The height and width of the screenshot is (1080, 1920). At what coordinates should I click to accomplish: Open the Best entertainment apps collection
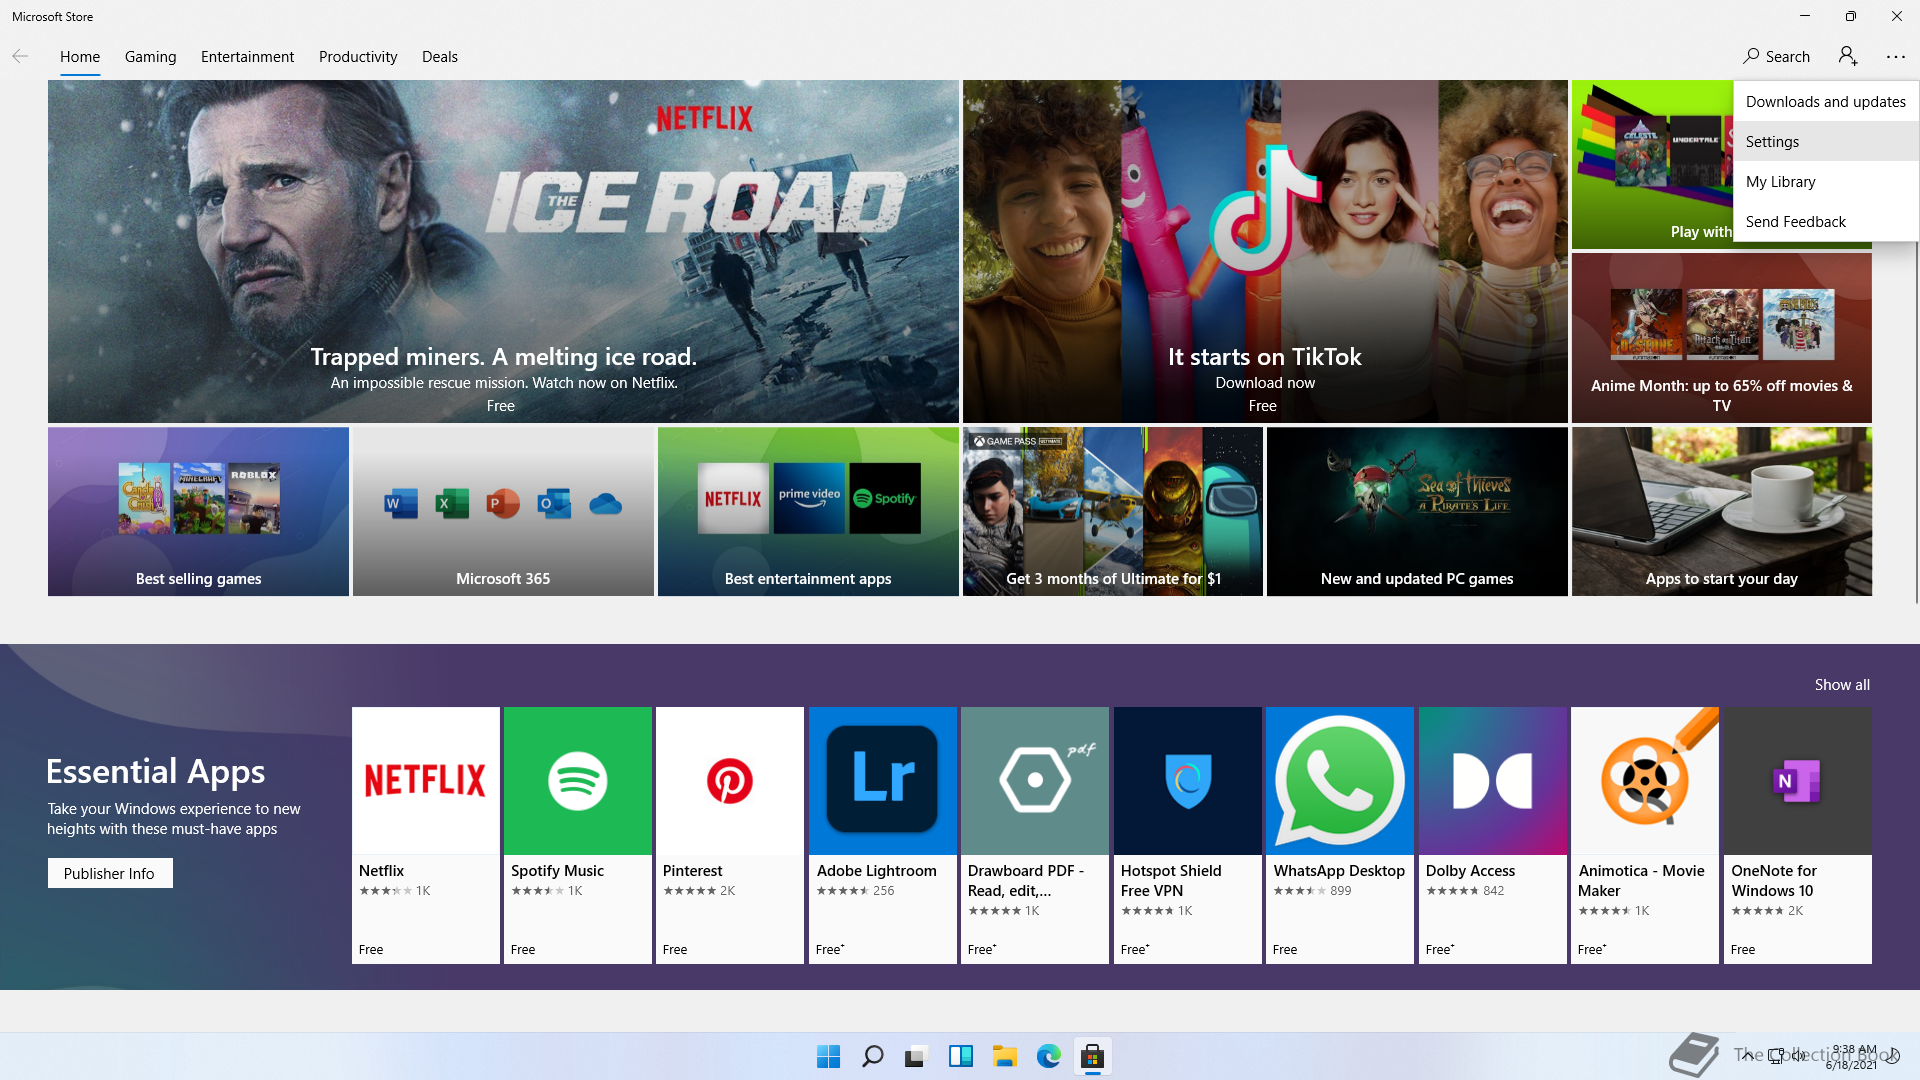pyautogui.click(x=808, y=511)
